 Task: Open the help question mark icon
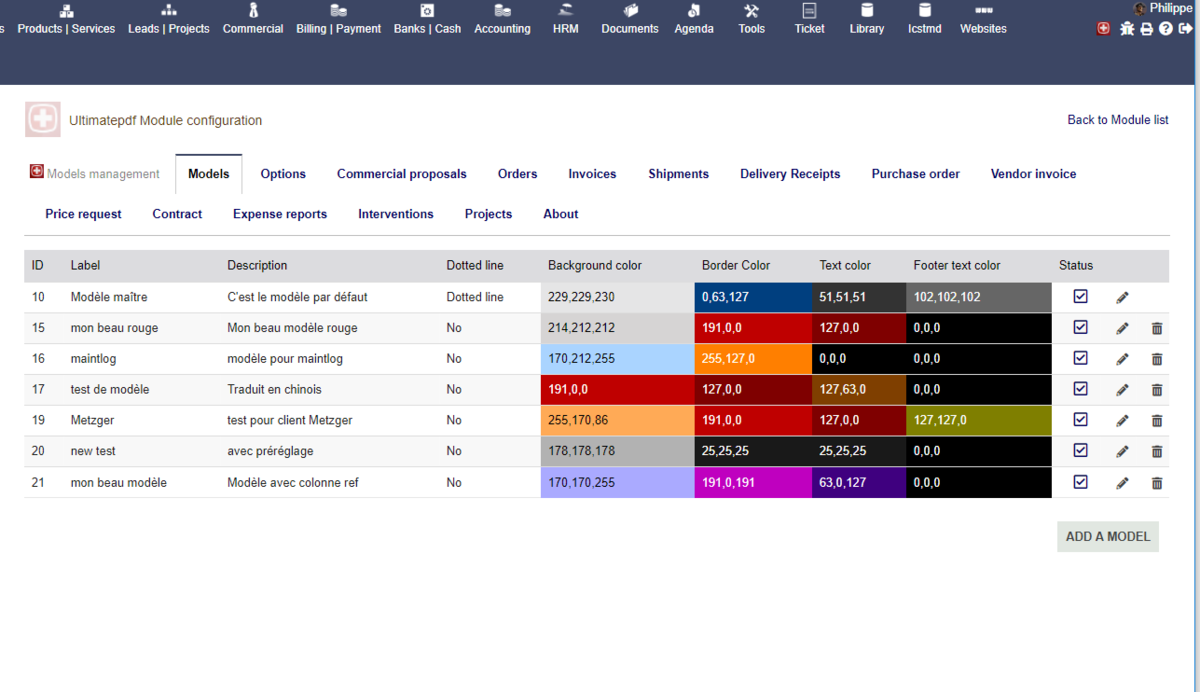coord(1166,29)
